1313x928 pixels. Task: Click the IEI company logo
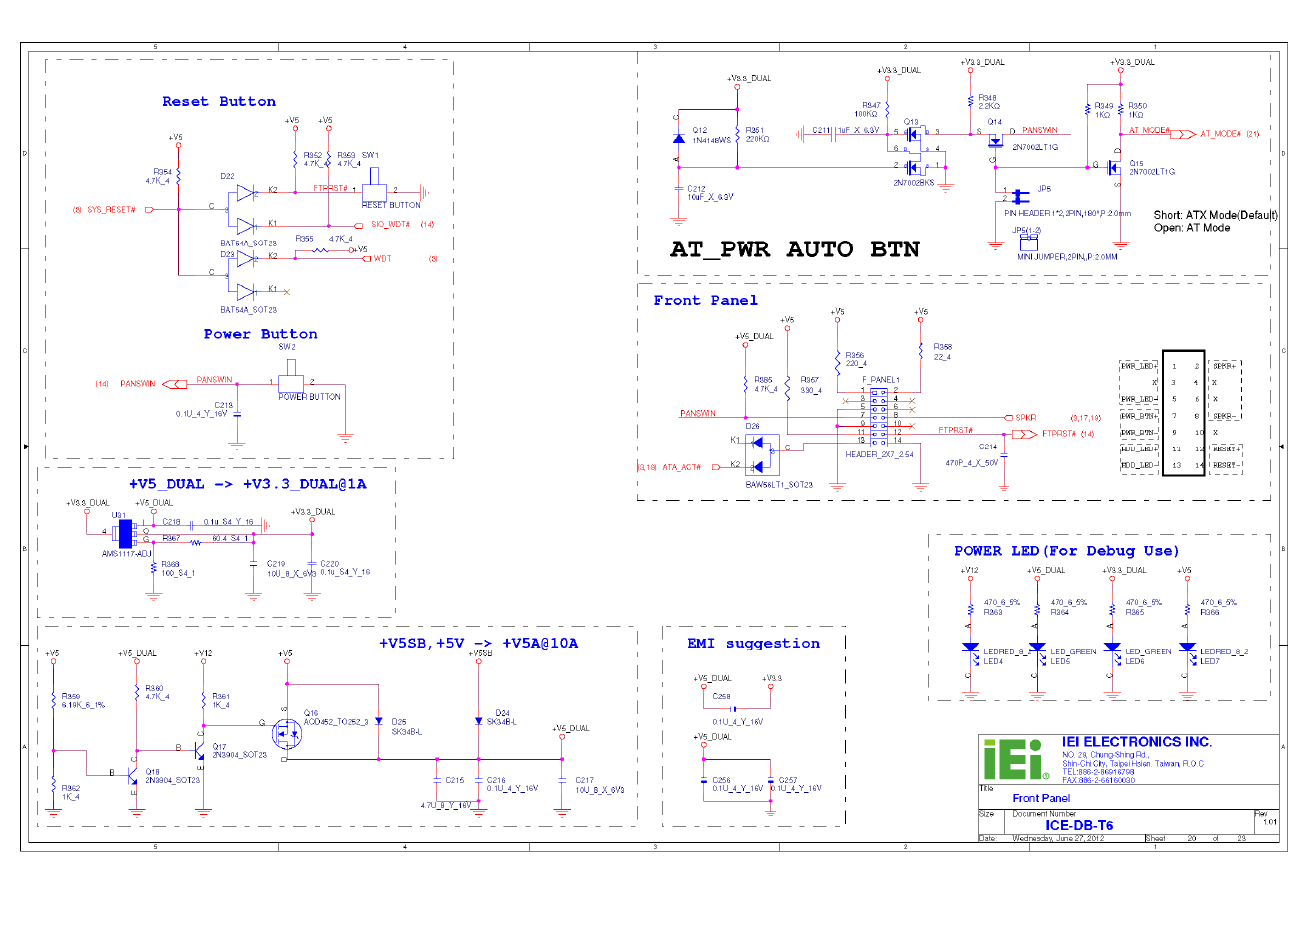click(x=1015, y=760)
